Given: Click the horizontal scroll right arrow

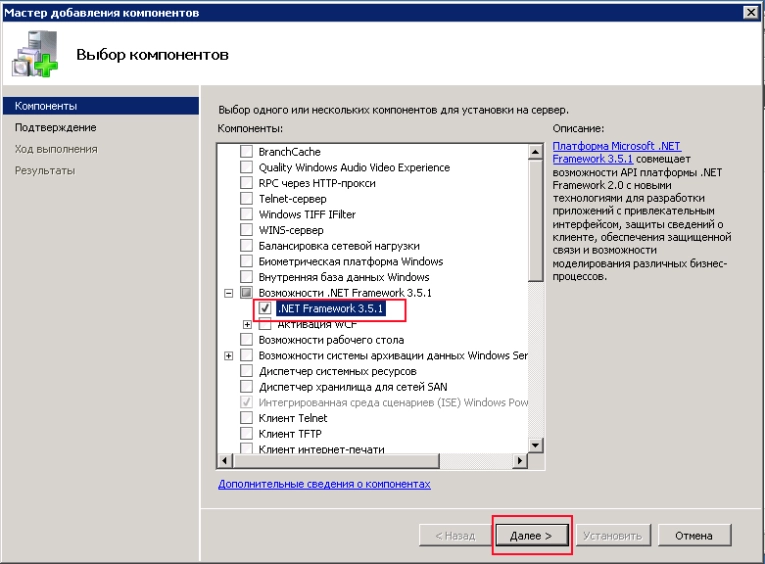Looking at the screenshot, I should click(520, 460).
